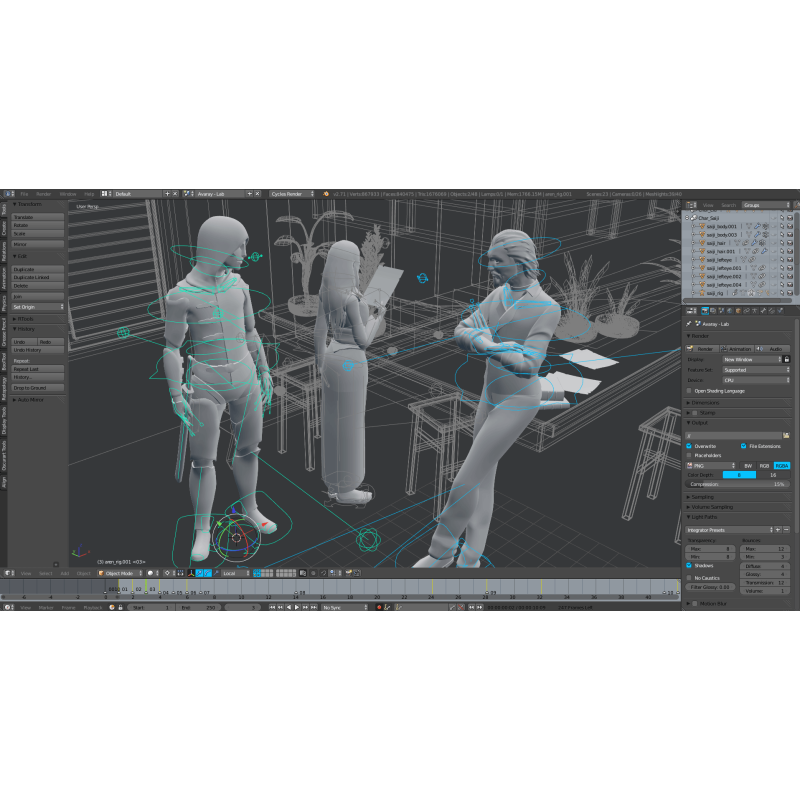This screenshot has width=800, height=800.
Task: Disable the Overwrite checkbox
Action: 689,446
